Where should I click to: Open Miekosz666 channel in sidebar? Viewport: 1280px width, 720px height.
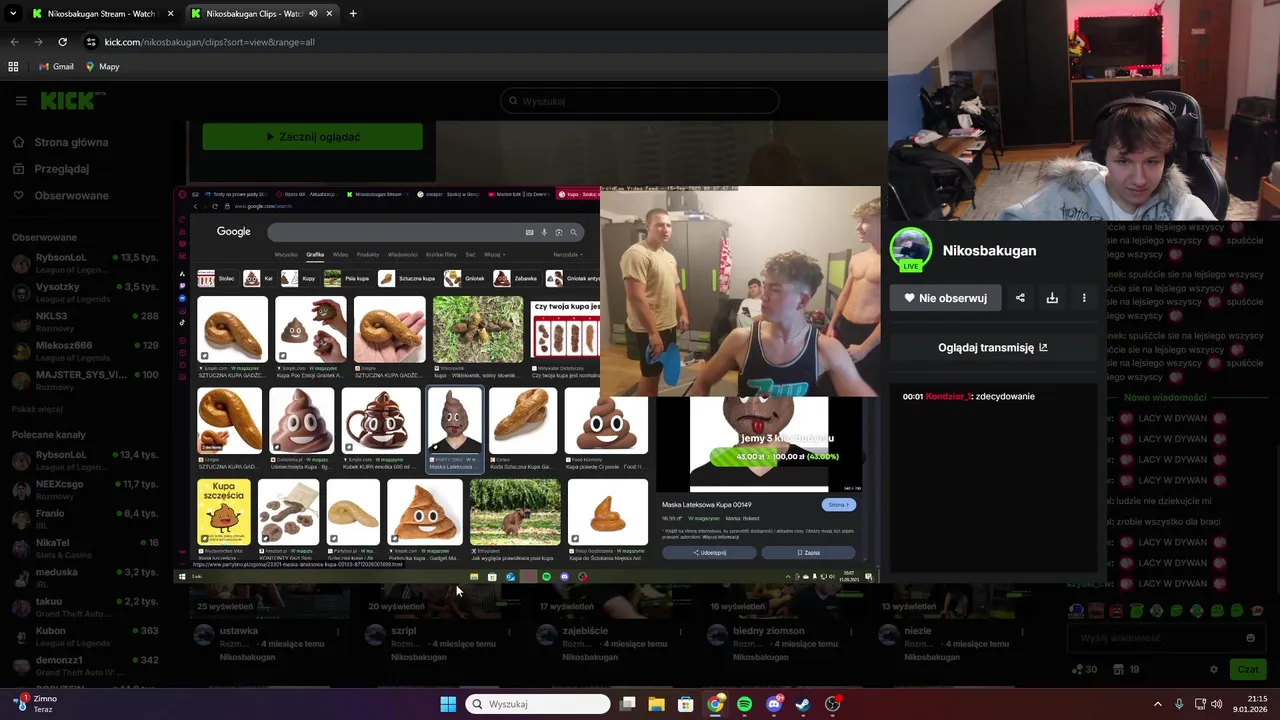[x=85, y=351]
